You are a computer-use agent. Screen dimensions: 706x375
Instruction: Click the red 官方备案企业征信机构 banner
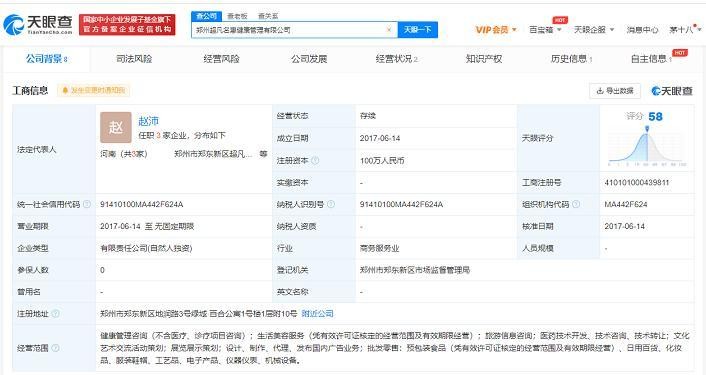click(x=127, y=24)
